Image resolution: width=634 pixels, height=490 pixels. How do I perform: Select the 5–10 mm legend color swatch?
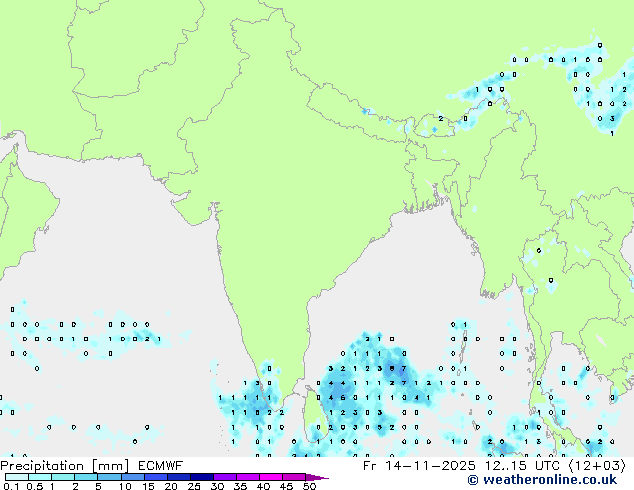[110, 477]
